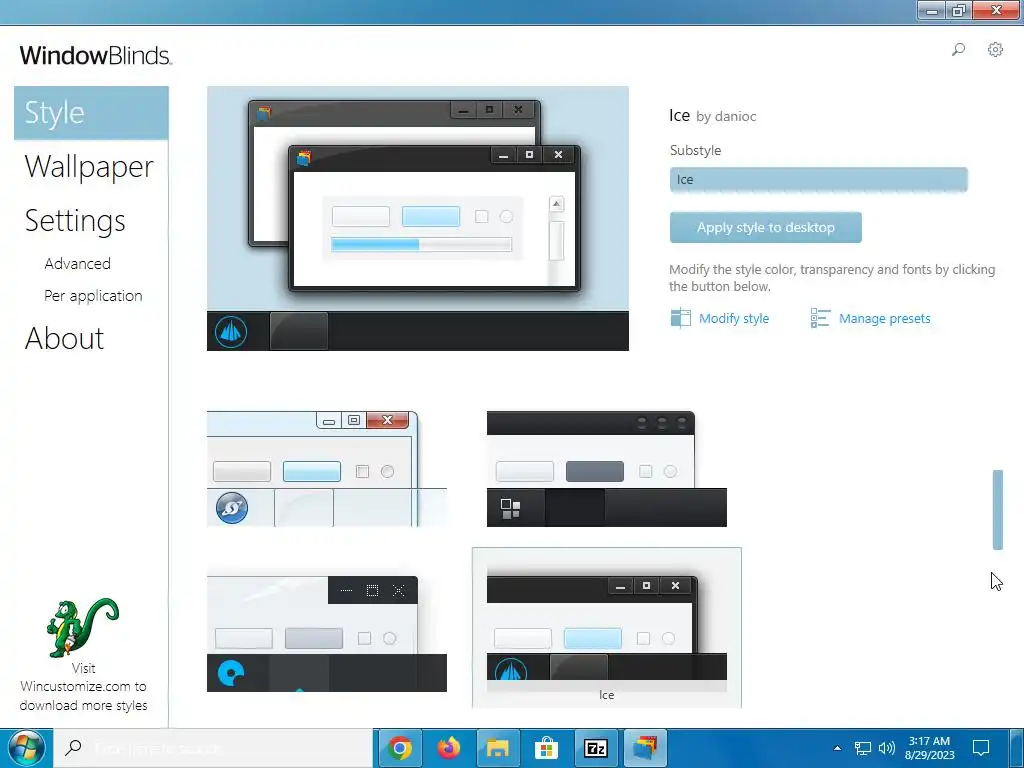Select the Ice style thumbnail
The height and width of the screenshot is (768, 1024).
[607, 628]
